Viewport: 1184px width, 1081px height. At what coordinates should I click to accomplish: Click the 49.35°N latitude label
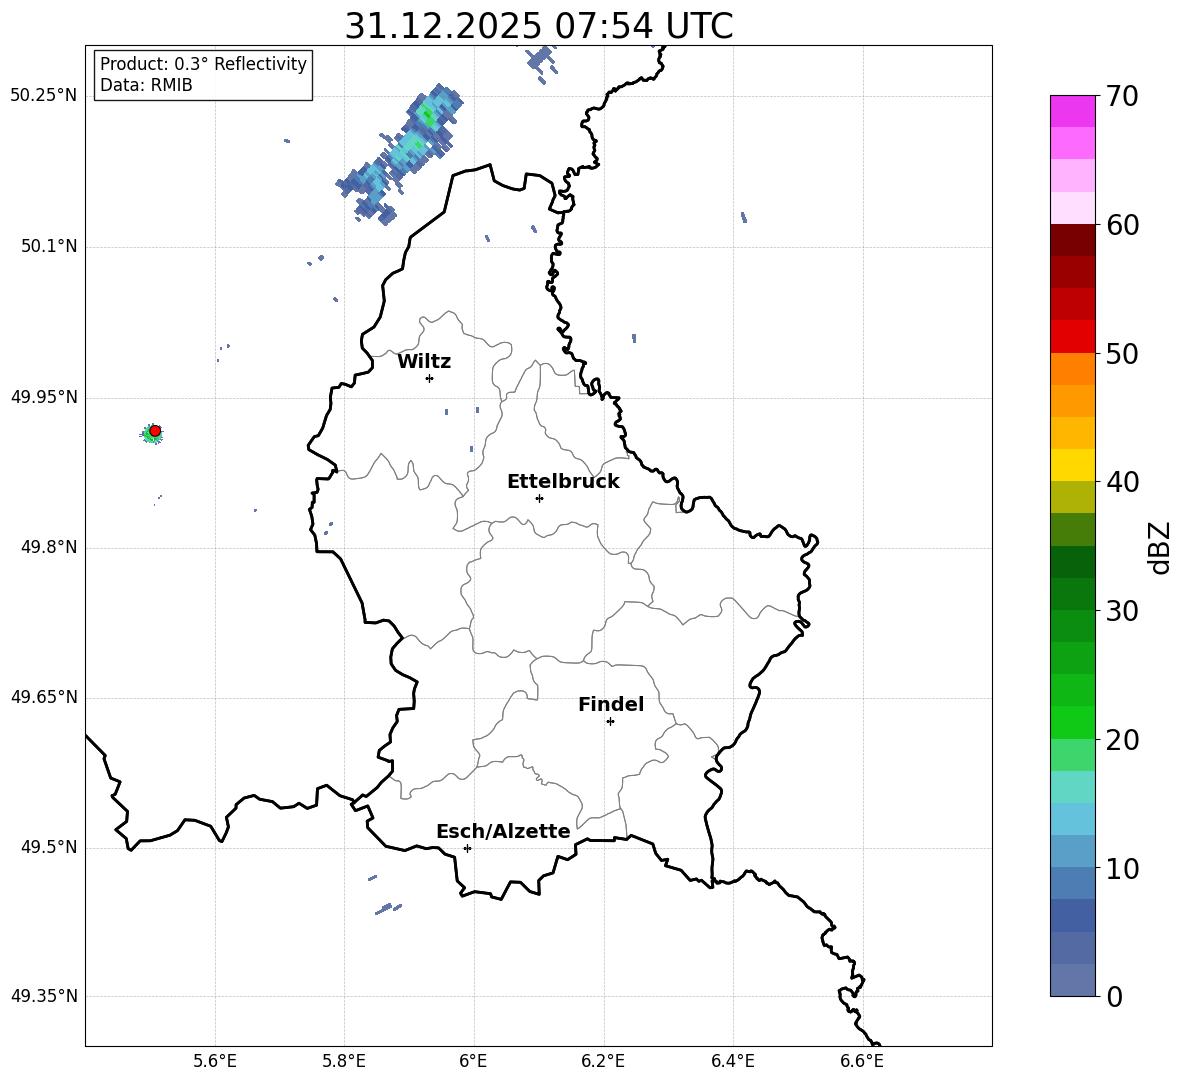44,996
